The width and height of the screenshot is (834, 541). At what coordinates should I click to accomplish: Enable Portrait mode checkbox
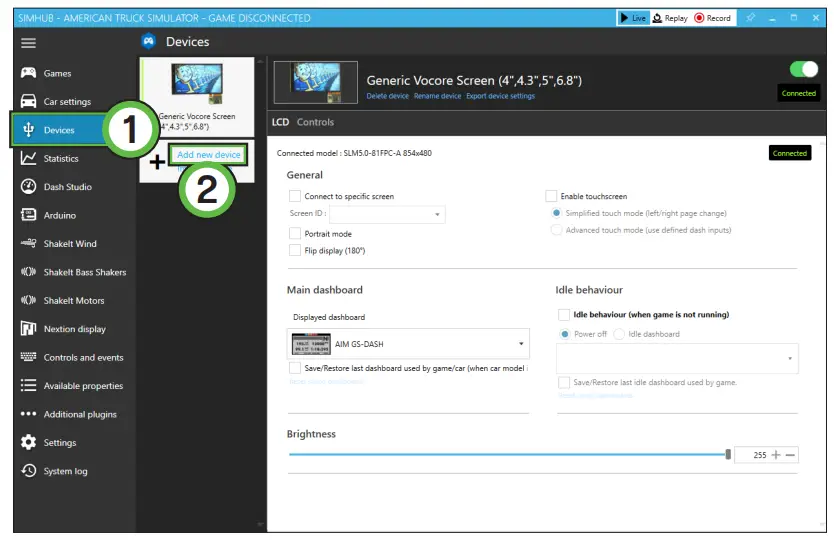295,233
